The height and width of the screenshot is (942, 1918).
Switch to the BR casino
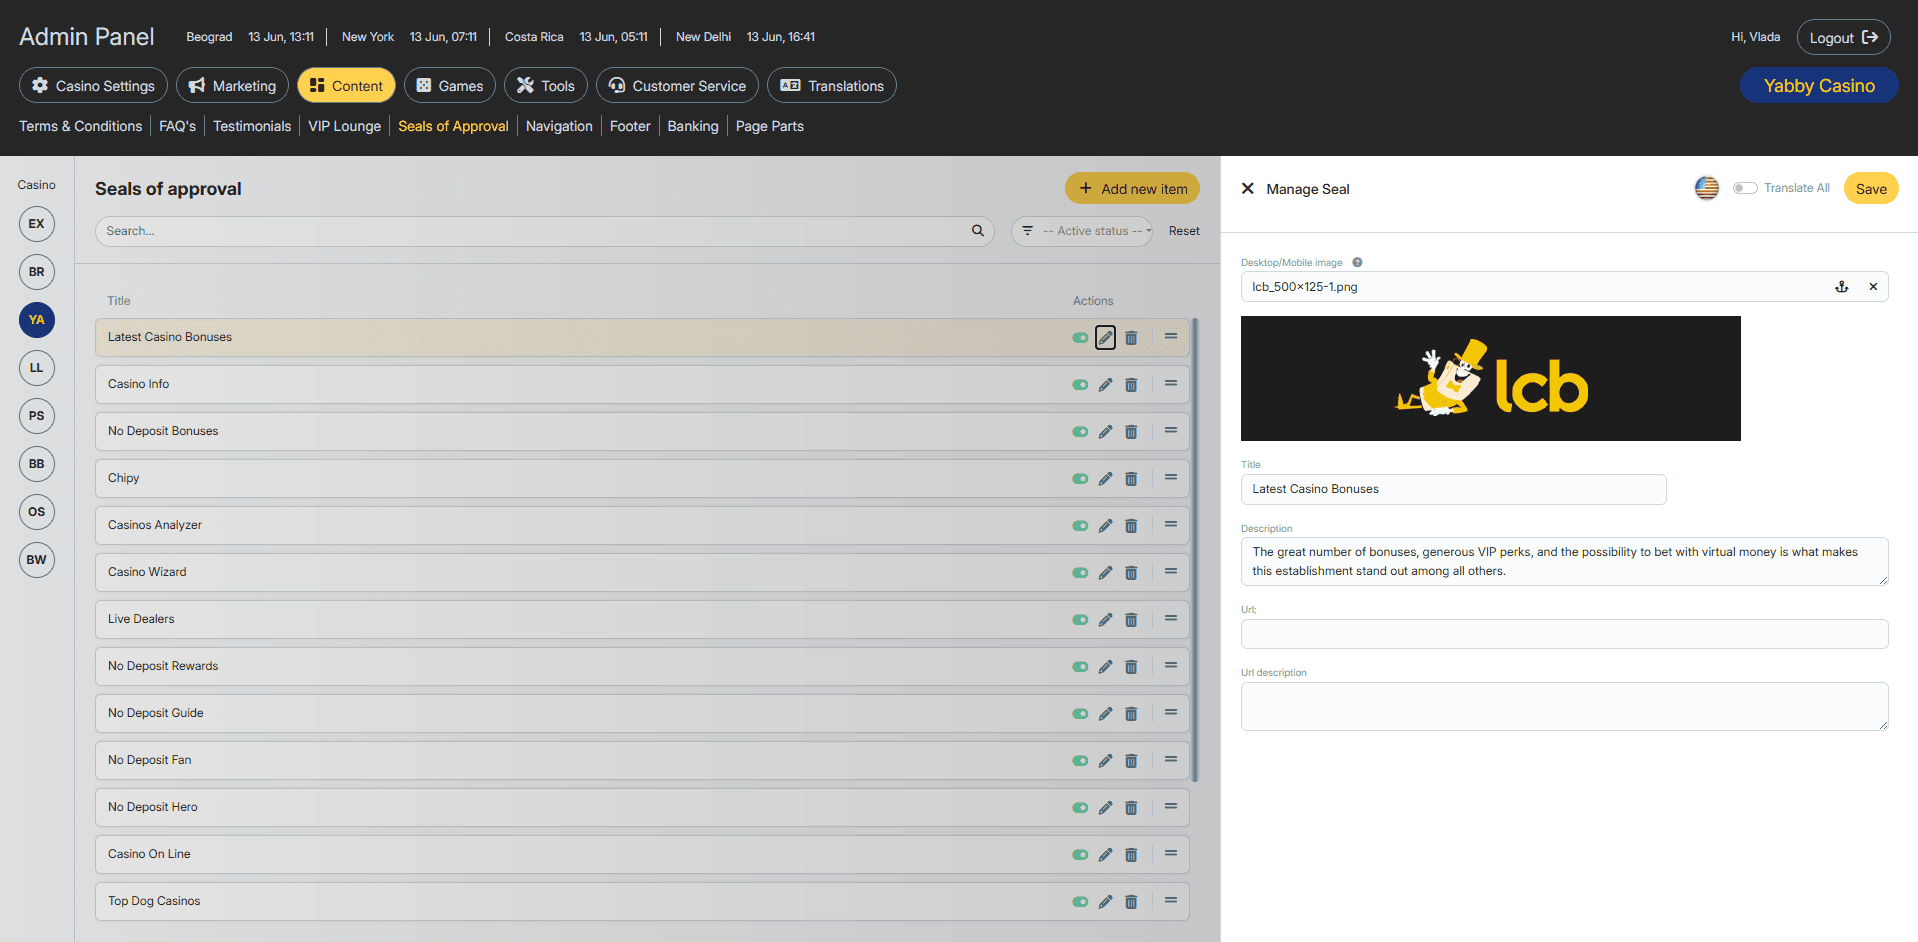tap(37, 272)
